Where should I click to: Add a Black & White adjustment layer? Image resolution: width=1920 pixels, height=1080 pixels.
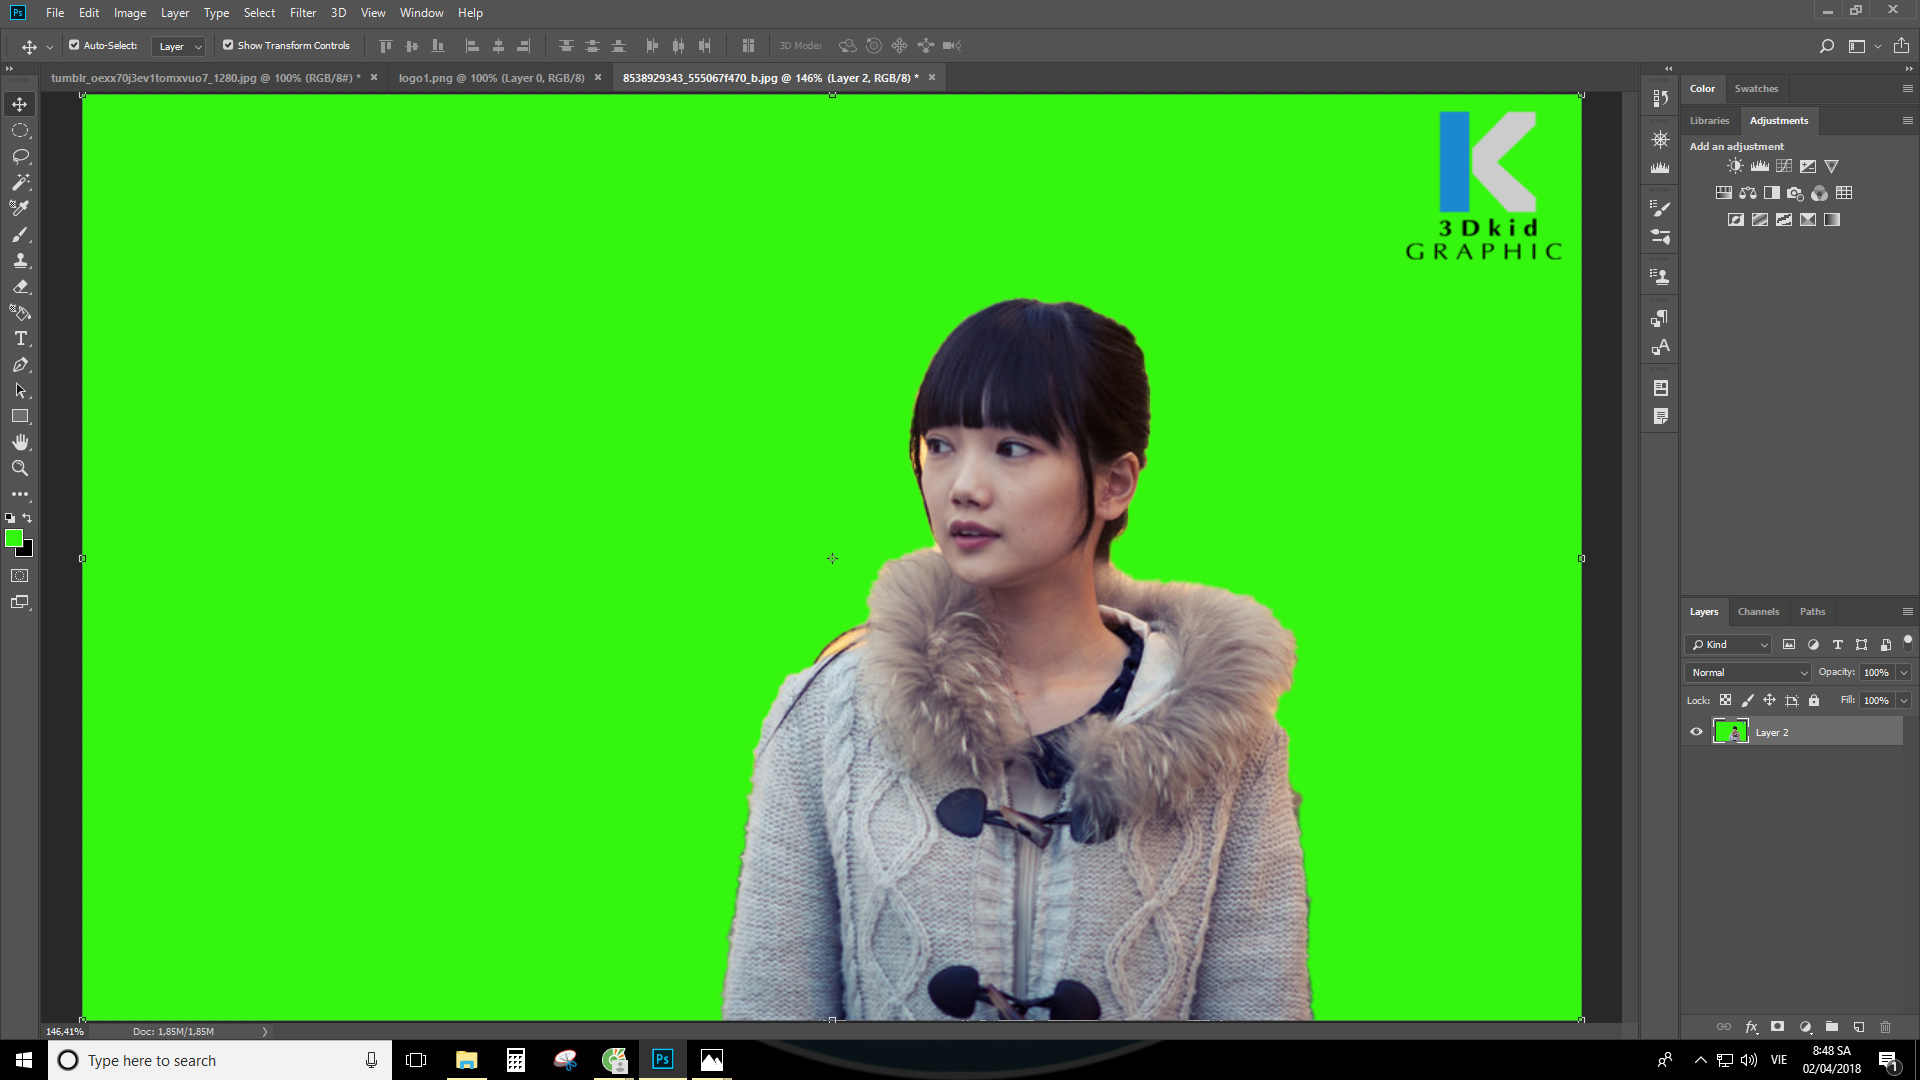pos(1770,193)
